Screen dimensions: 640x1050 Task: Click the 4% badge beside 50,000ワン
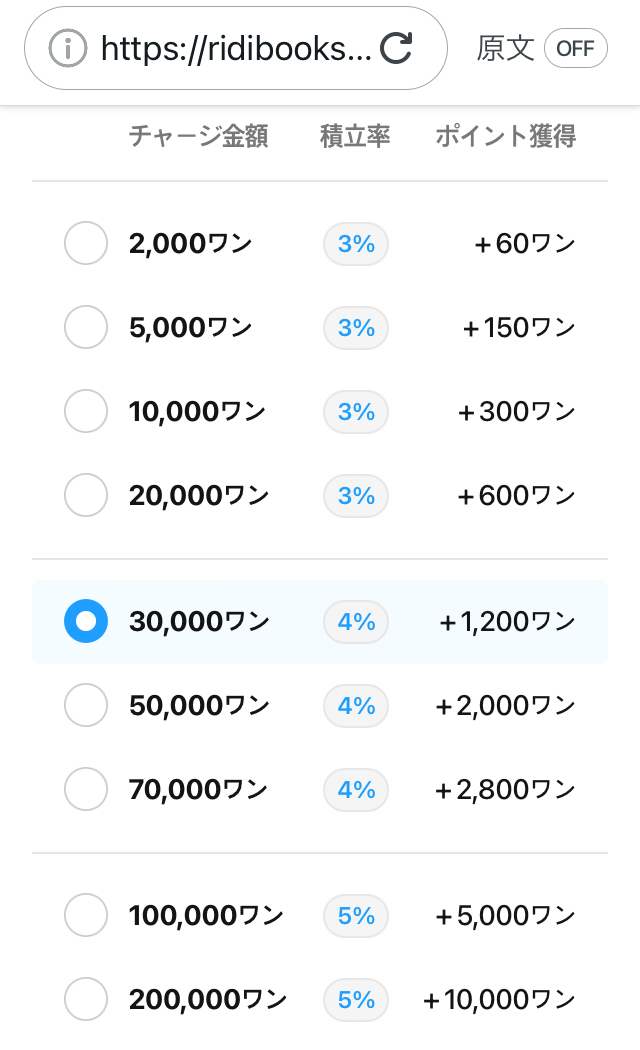(355, 706)
